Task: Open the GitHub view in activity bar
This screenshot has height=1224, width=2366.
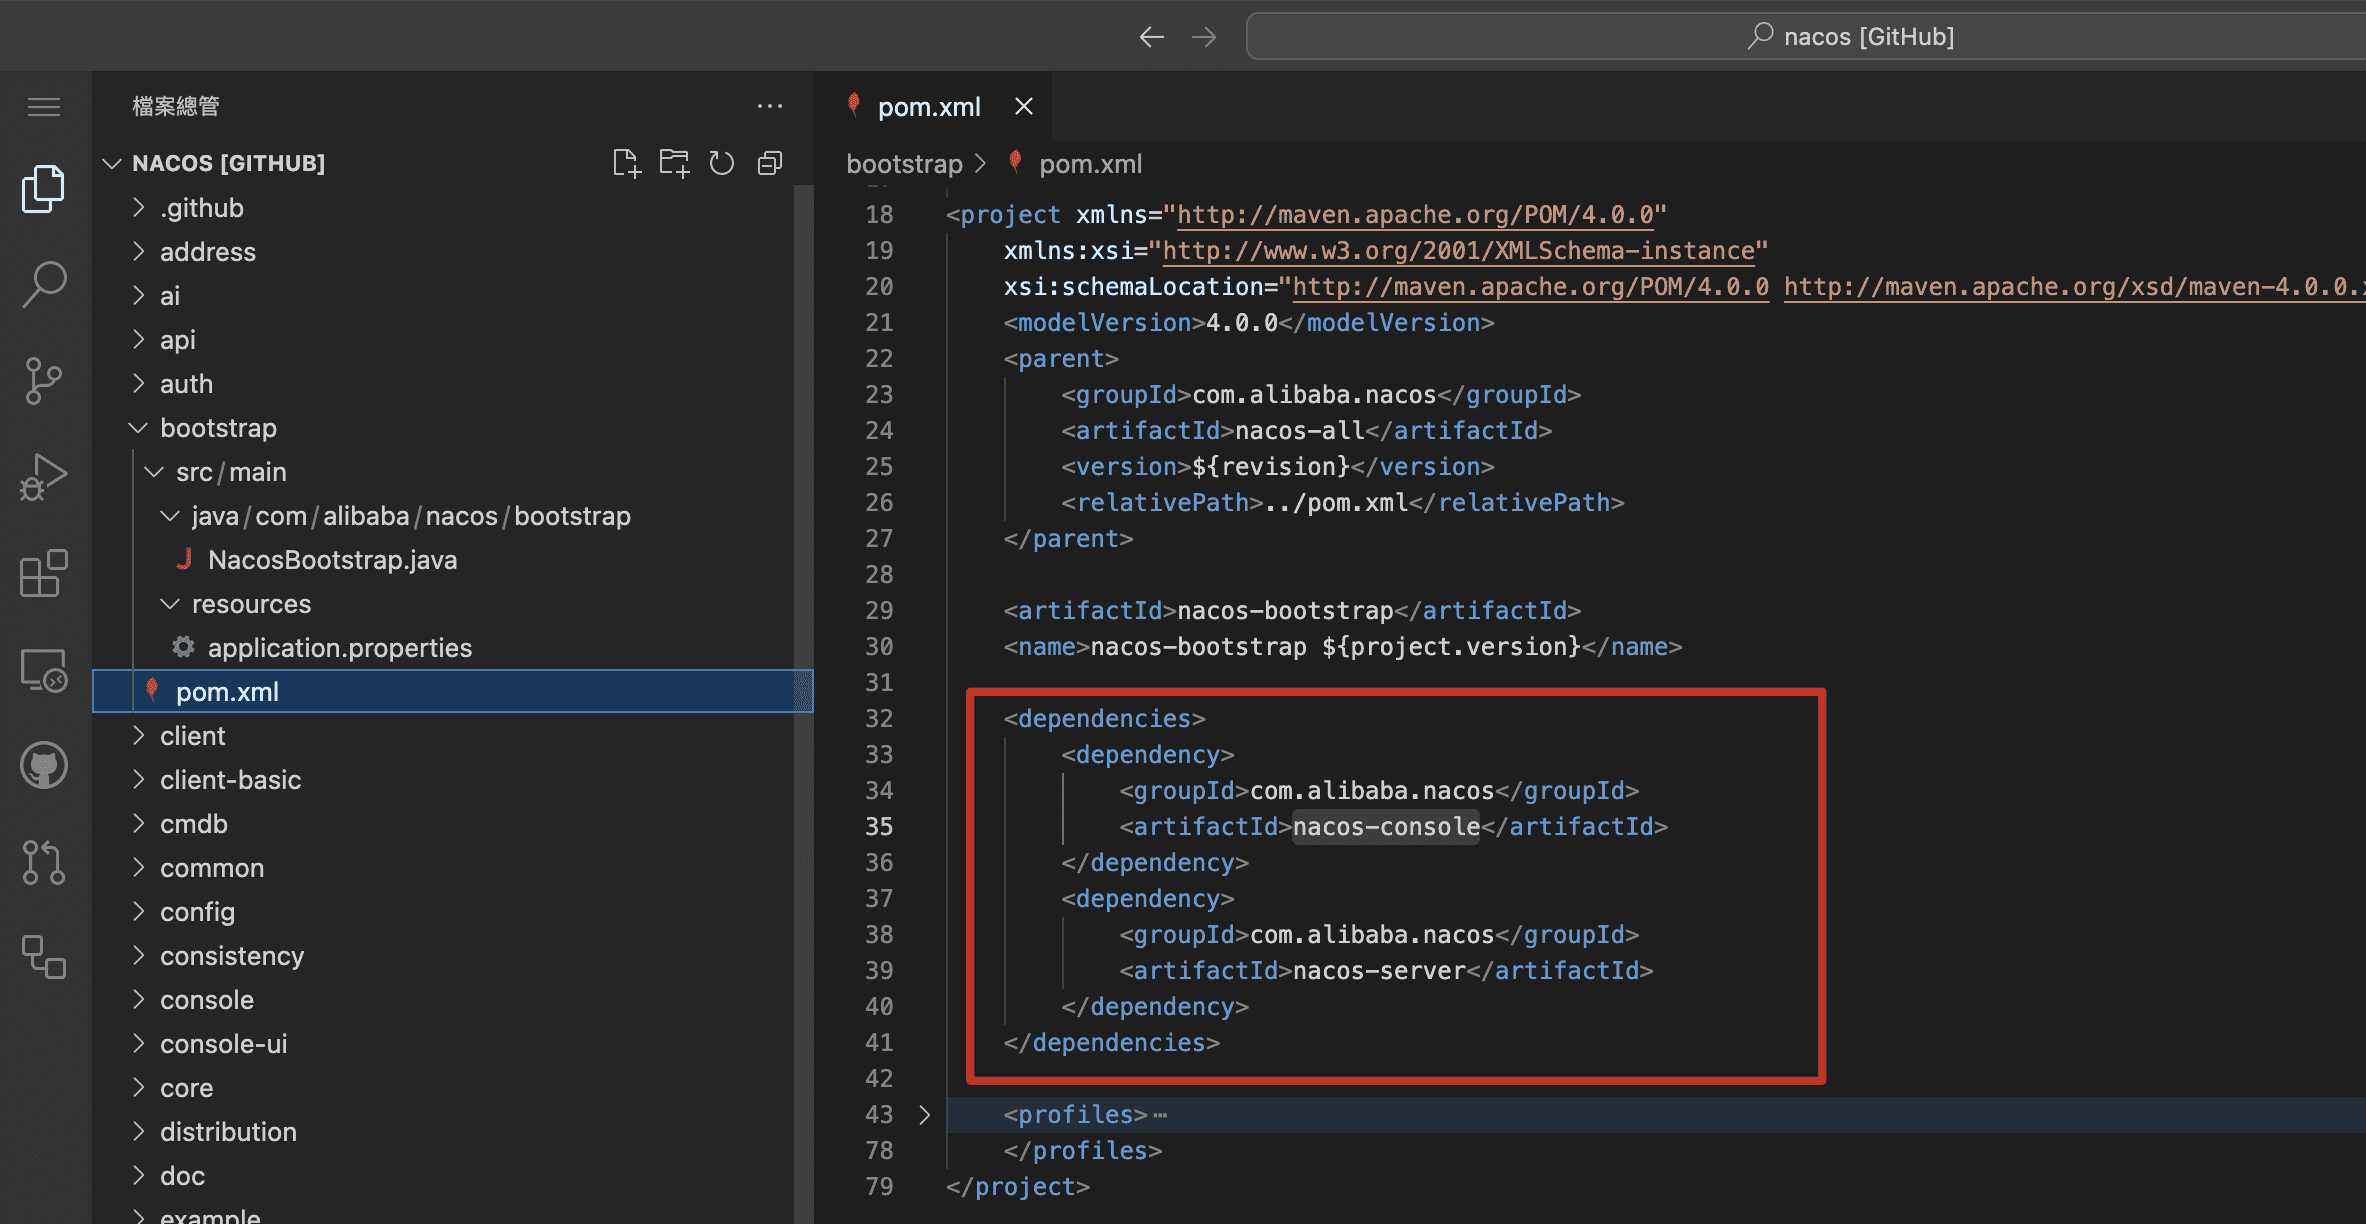Action: (44, 765)
